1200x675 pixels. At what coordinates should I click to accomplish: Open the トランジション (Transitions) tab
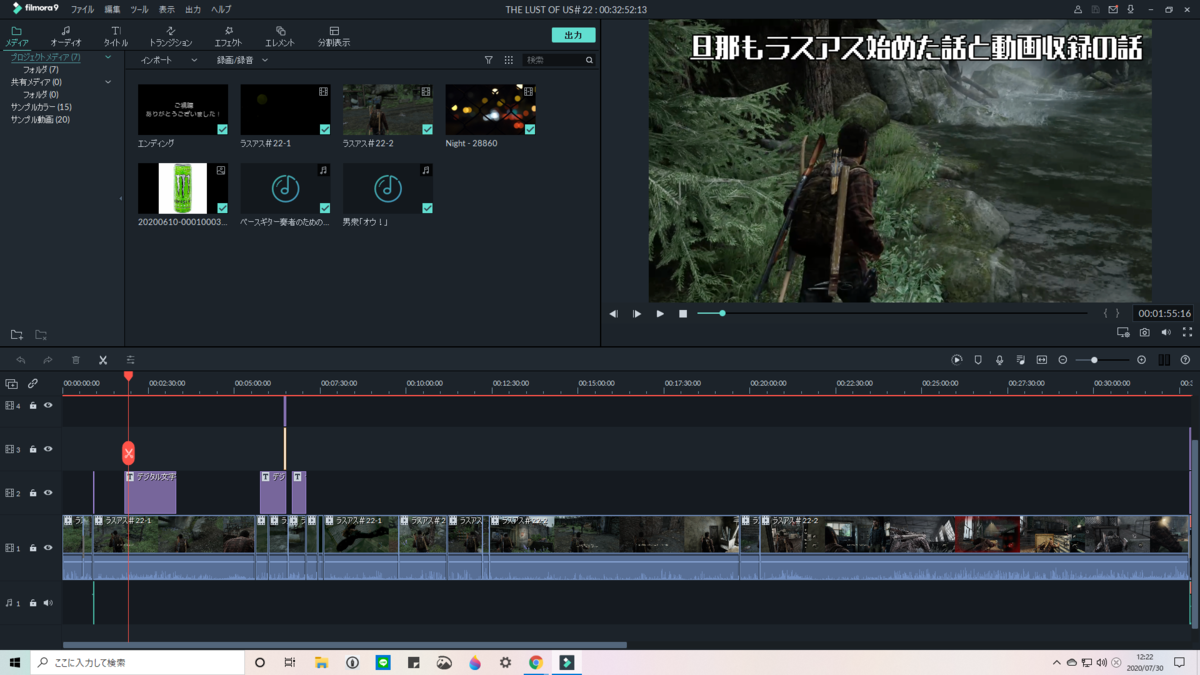pyautogui.click(x=170, y=37)
